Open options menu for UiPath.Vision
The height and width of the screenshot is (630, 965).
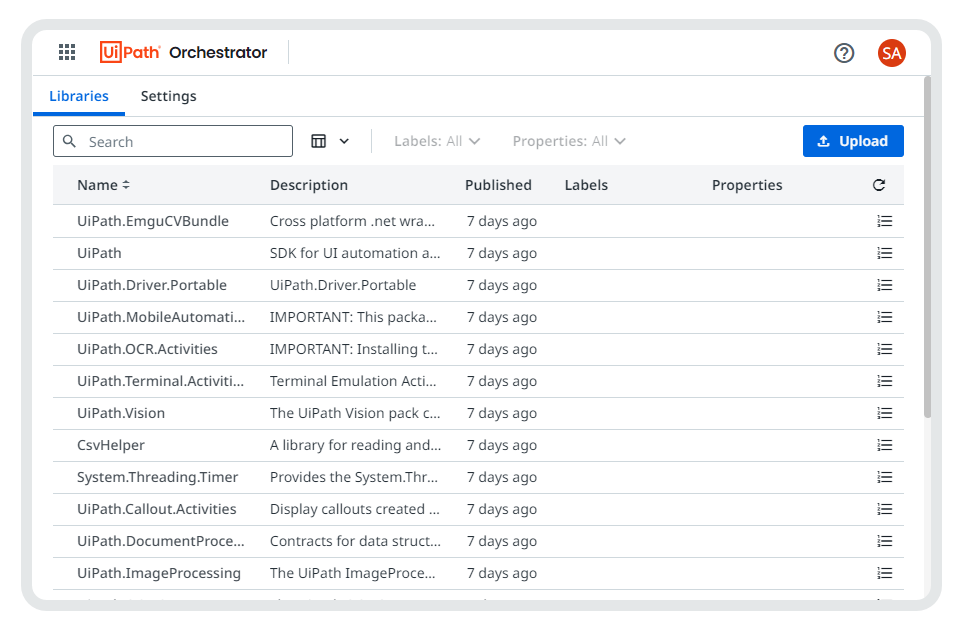pos(884,413)
